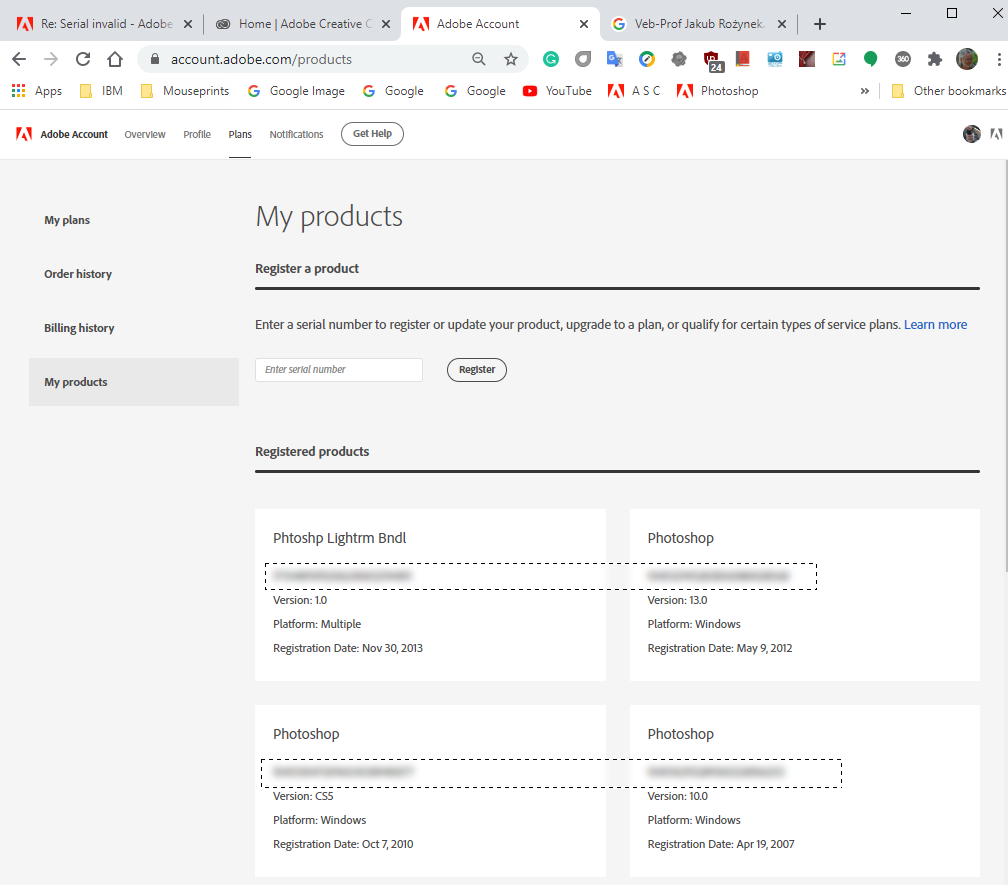
Task: Open the account profile icon on the right
Action: pyautogui.click(x=971, y=133)
